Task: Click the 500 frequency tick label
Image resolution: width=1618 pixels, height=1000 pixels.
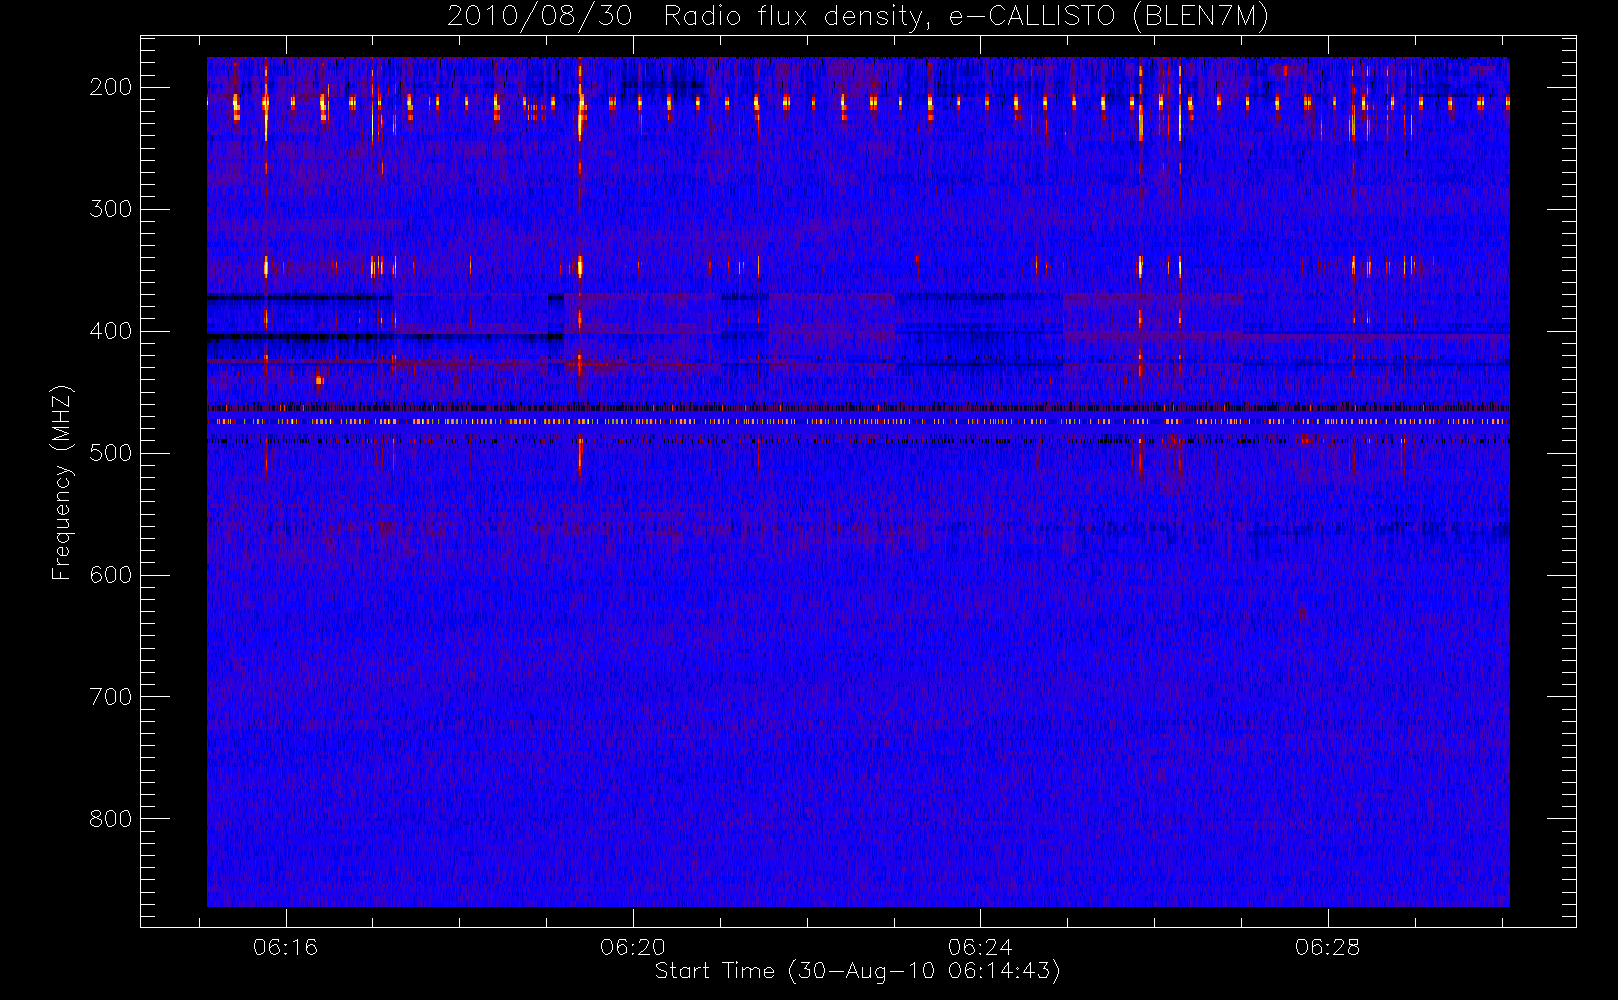Action: [111, 453]
